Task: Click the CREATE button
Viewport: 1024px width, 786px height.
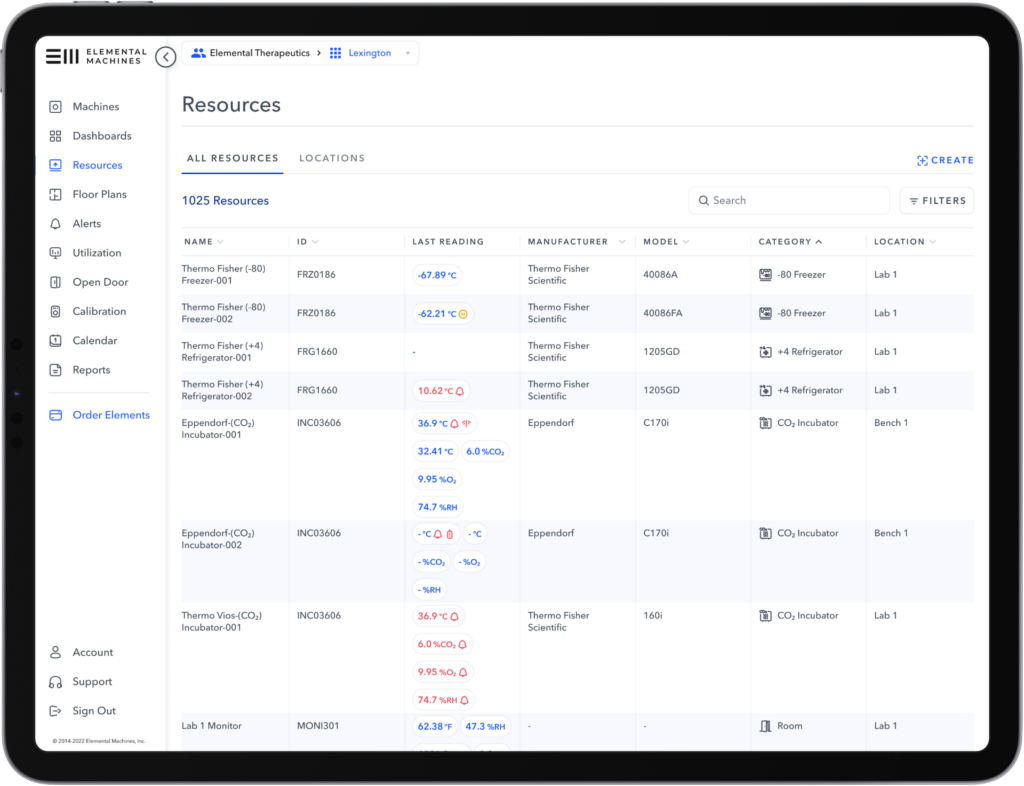Action: coord(945,160)
